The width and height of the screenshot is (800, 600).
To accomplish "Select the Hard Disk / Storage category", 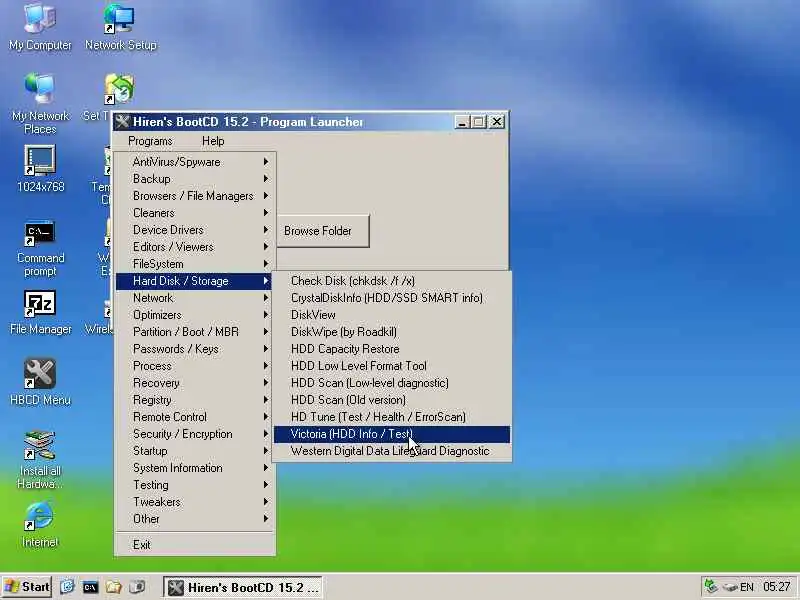I will [196, 281].
